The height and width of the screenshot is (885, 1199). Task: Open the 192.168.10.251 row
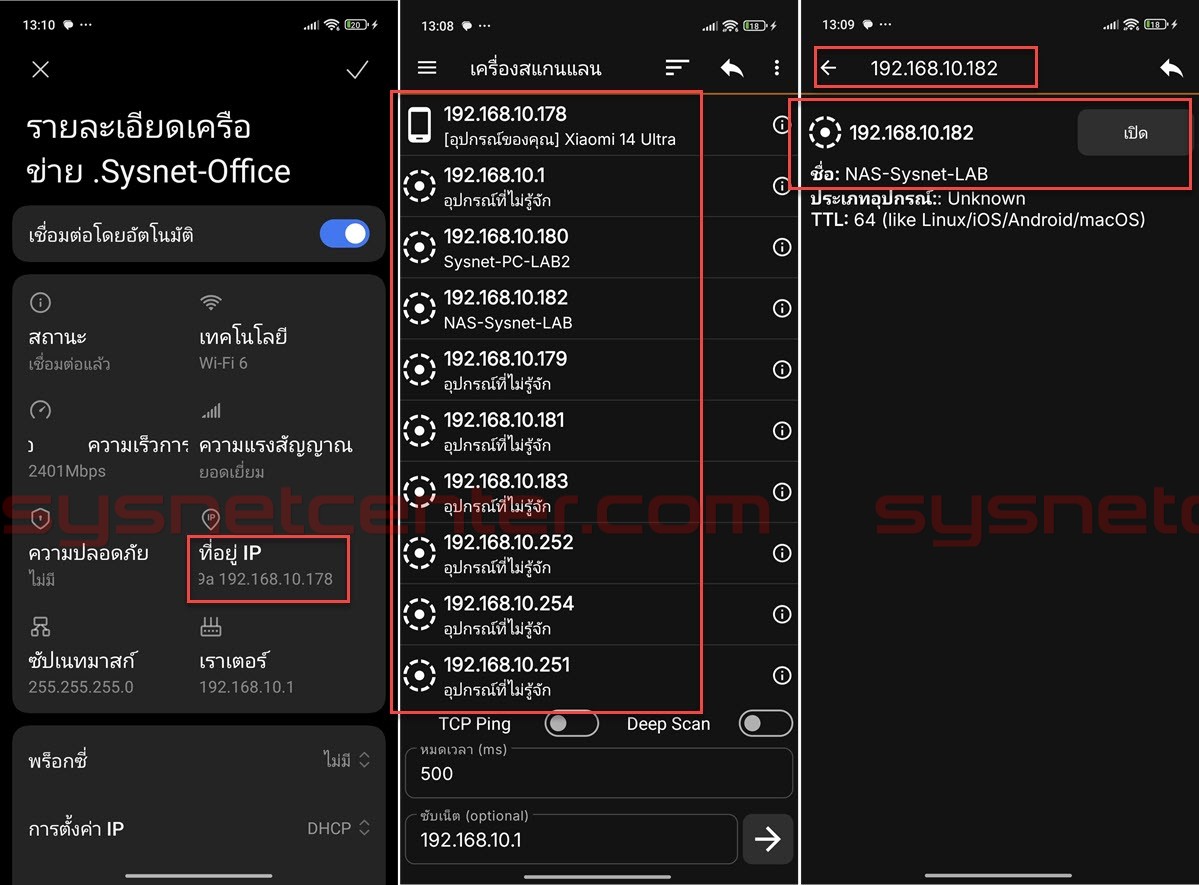[599, 675]
